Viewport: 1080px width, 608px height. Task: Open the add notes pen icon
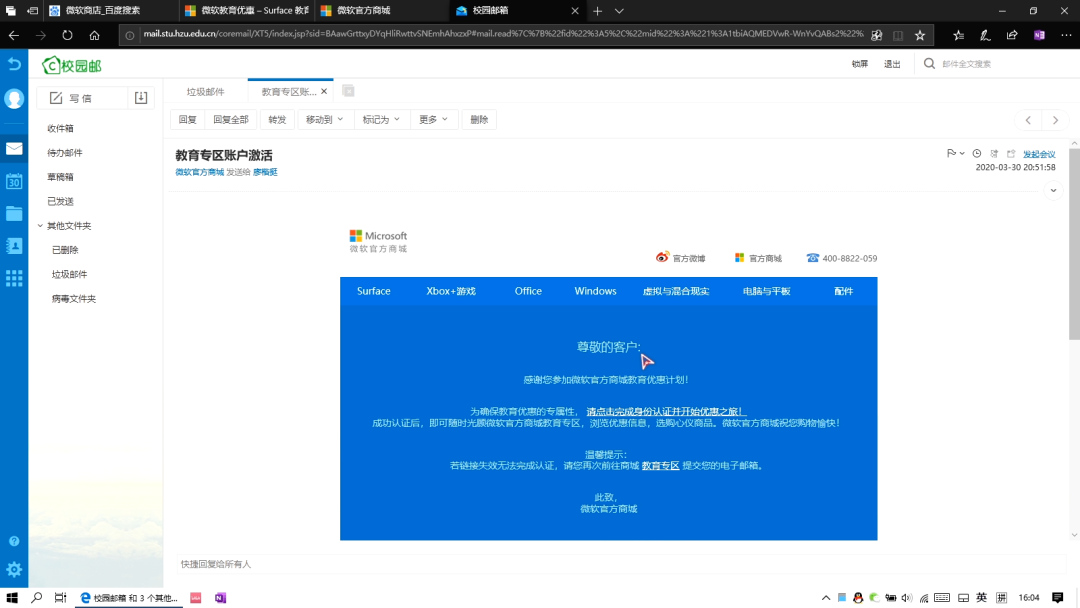985,35
